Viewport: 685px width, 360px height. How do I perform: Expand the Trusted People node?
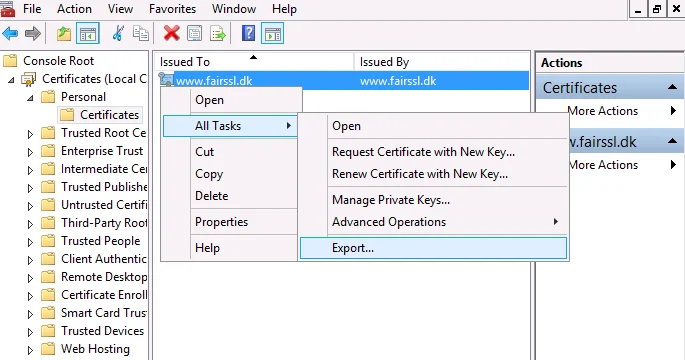(30, 242)
